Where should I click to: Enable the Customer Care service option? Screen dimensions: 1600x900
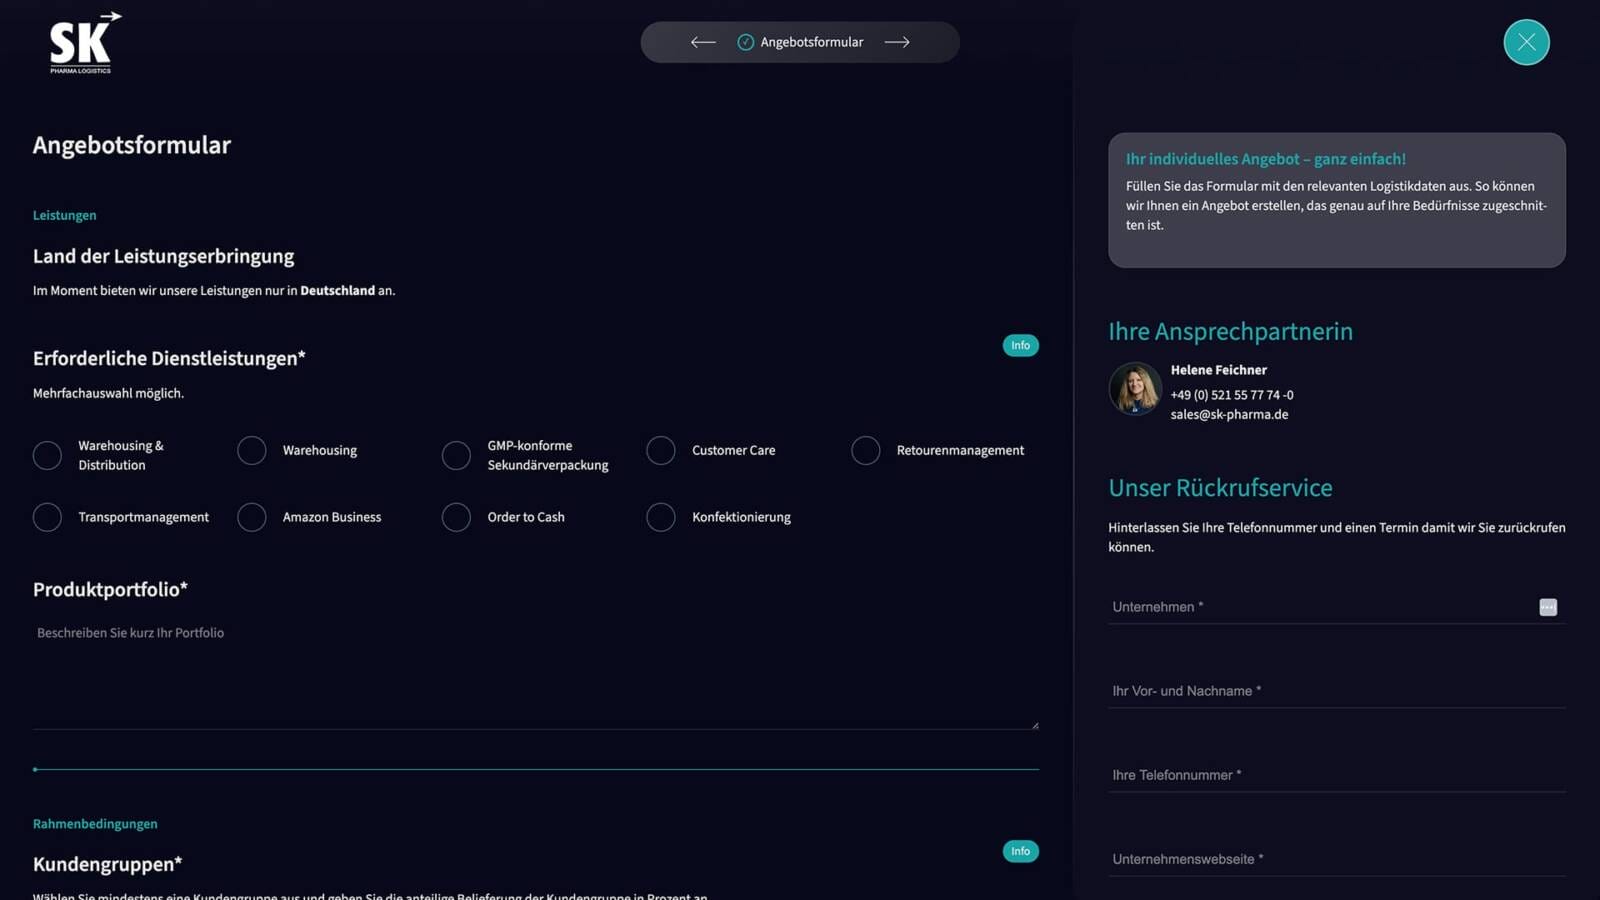pyautogui.click(x=661, y=451)
